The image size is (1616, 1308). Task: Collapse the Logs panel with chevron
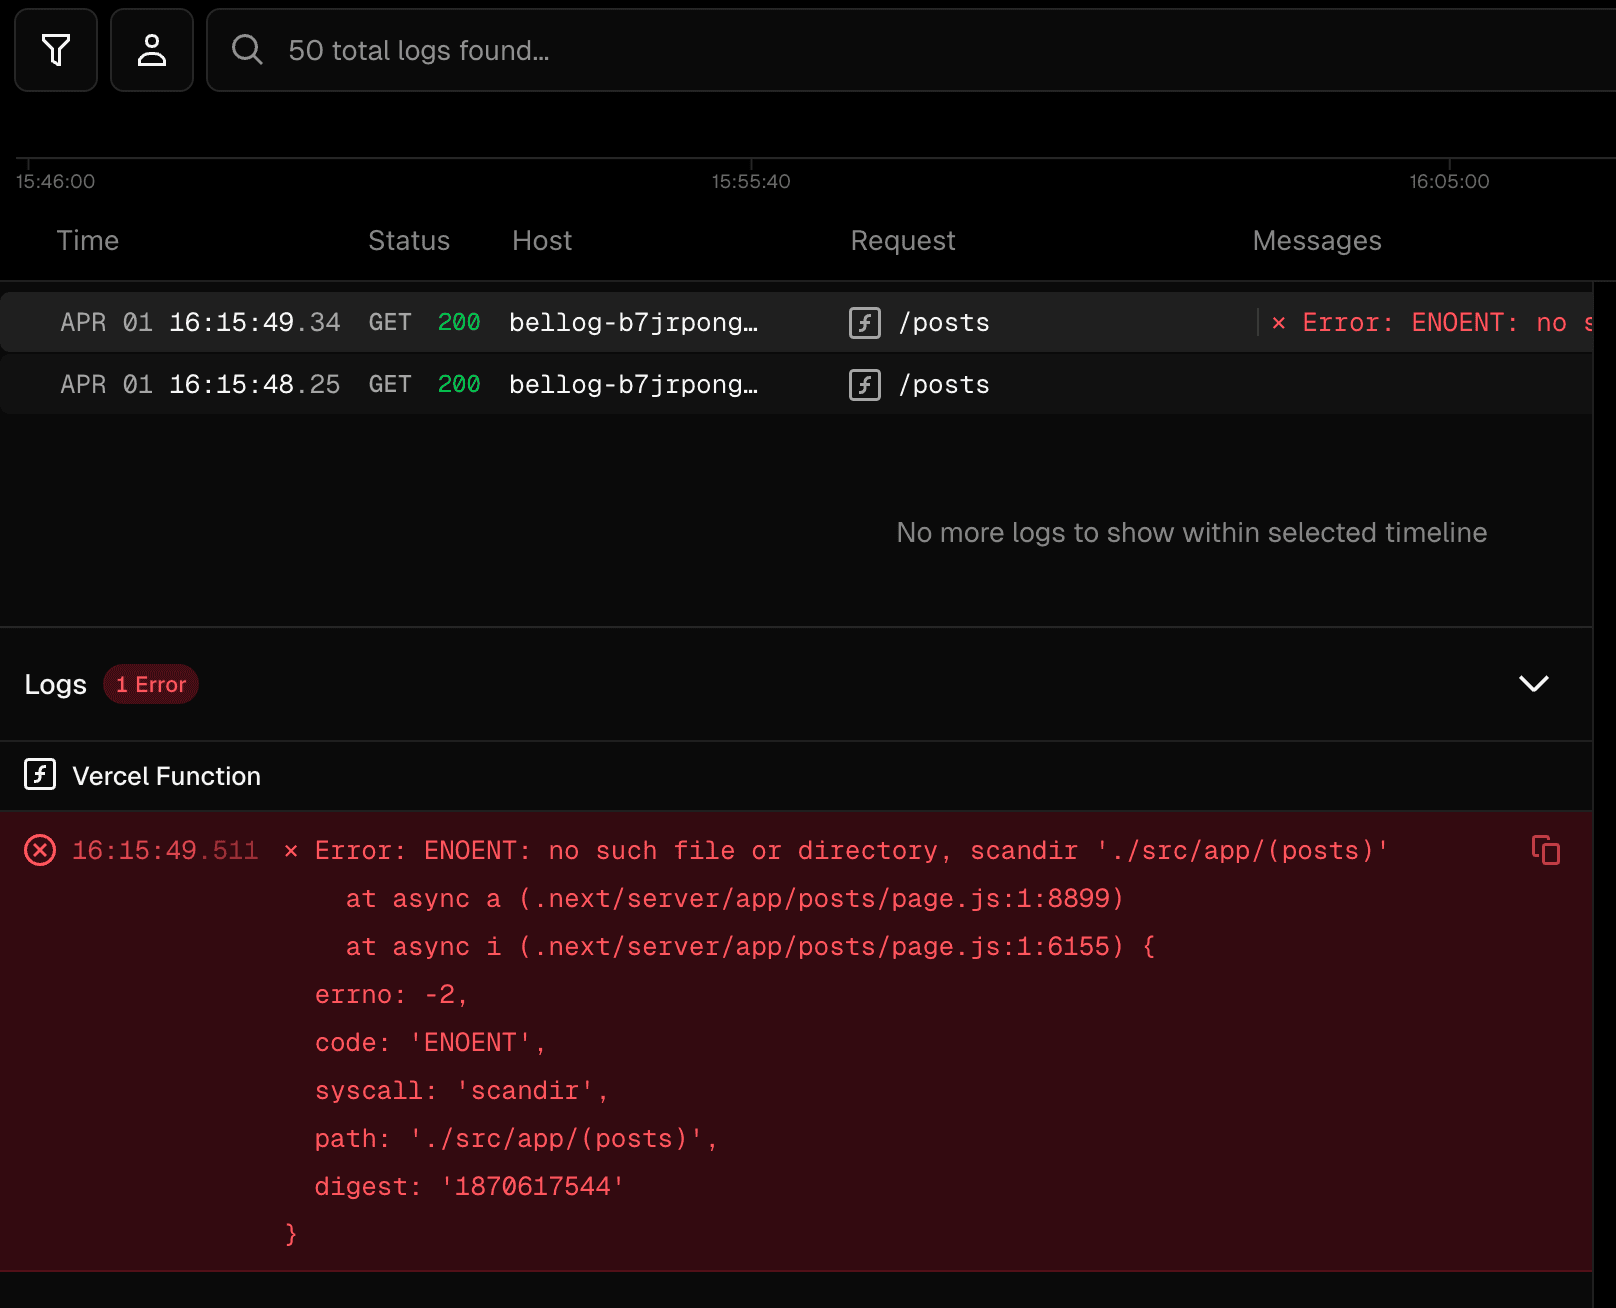tap(1533, 684)
